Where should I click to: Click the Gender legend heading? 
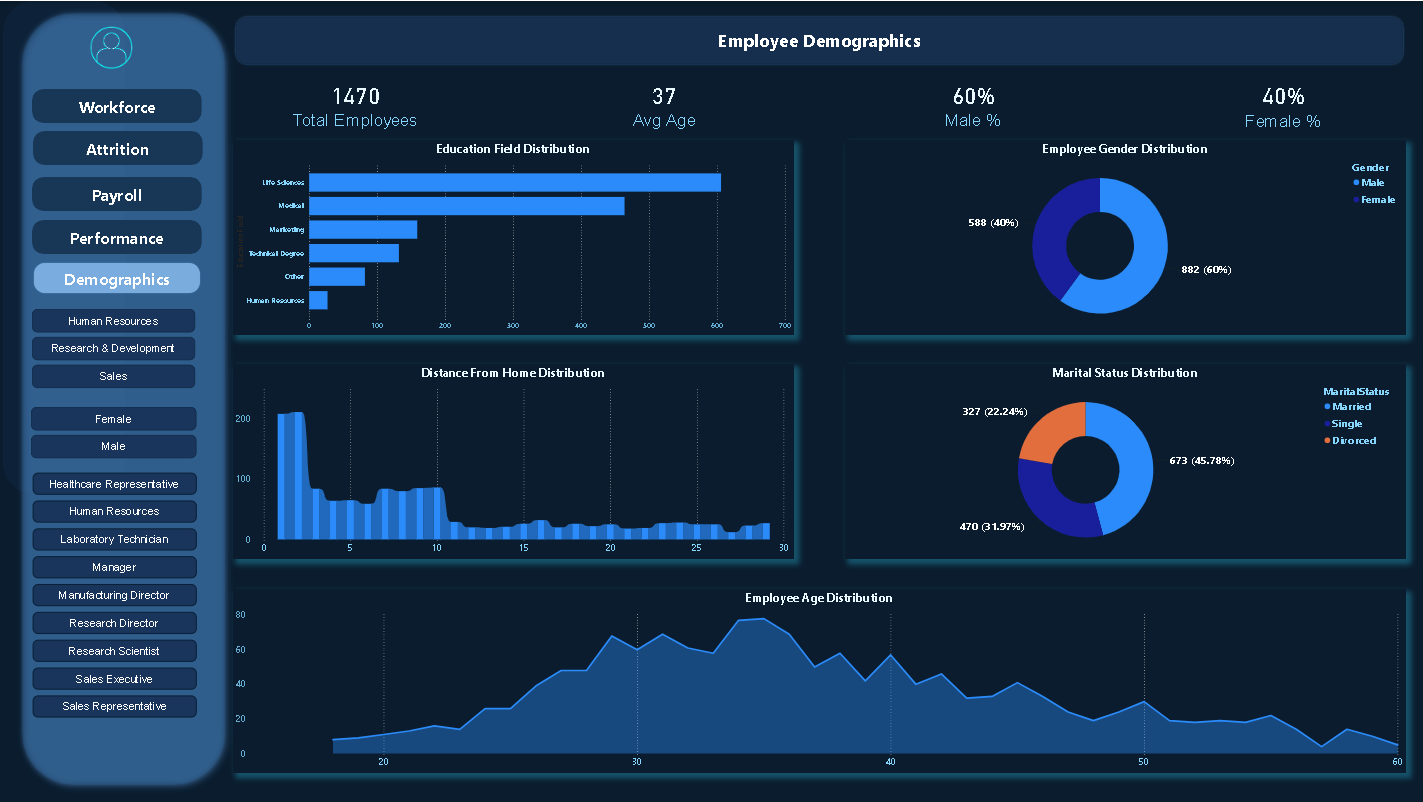click(1370, 168)
